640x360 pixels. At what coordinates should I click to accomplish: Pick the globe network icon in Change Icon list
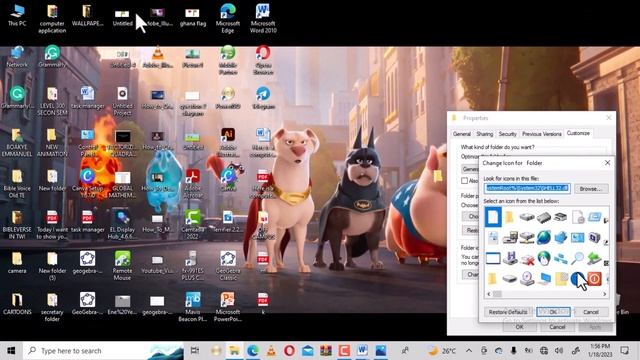pos(543,237)
